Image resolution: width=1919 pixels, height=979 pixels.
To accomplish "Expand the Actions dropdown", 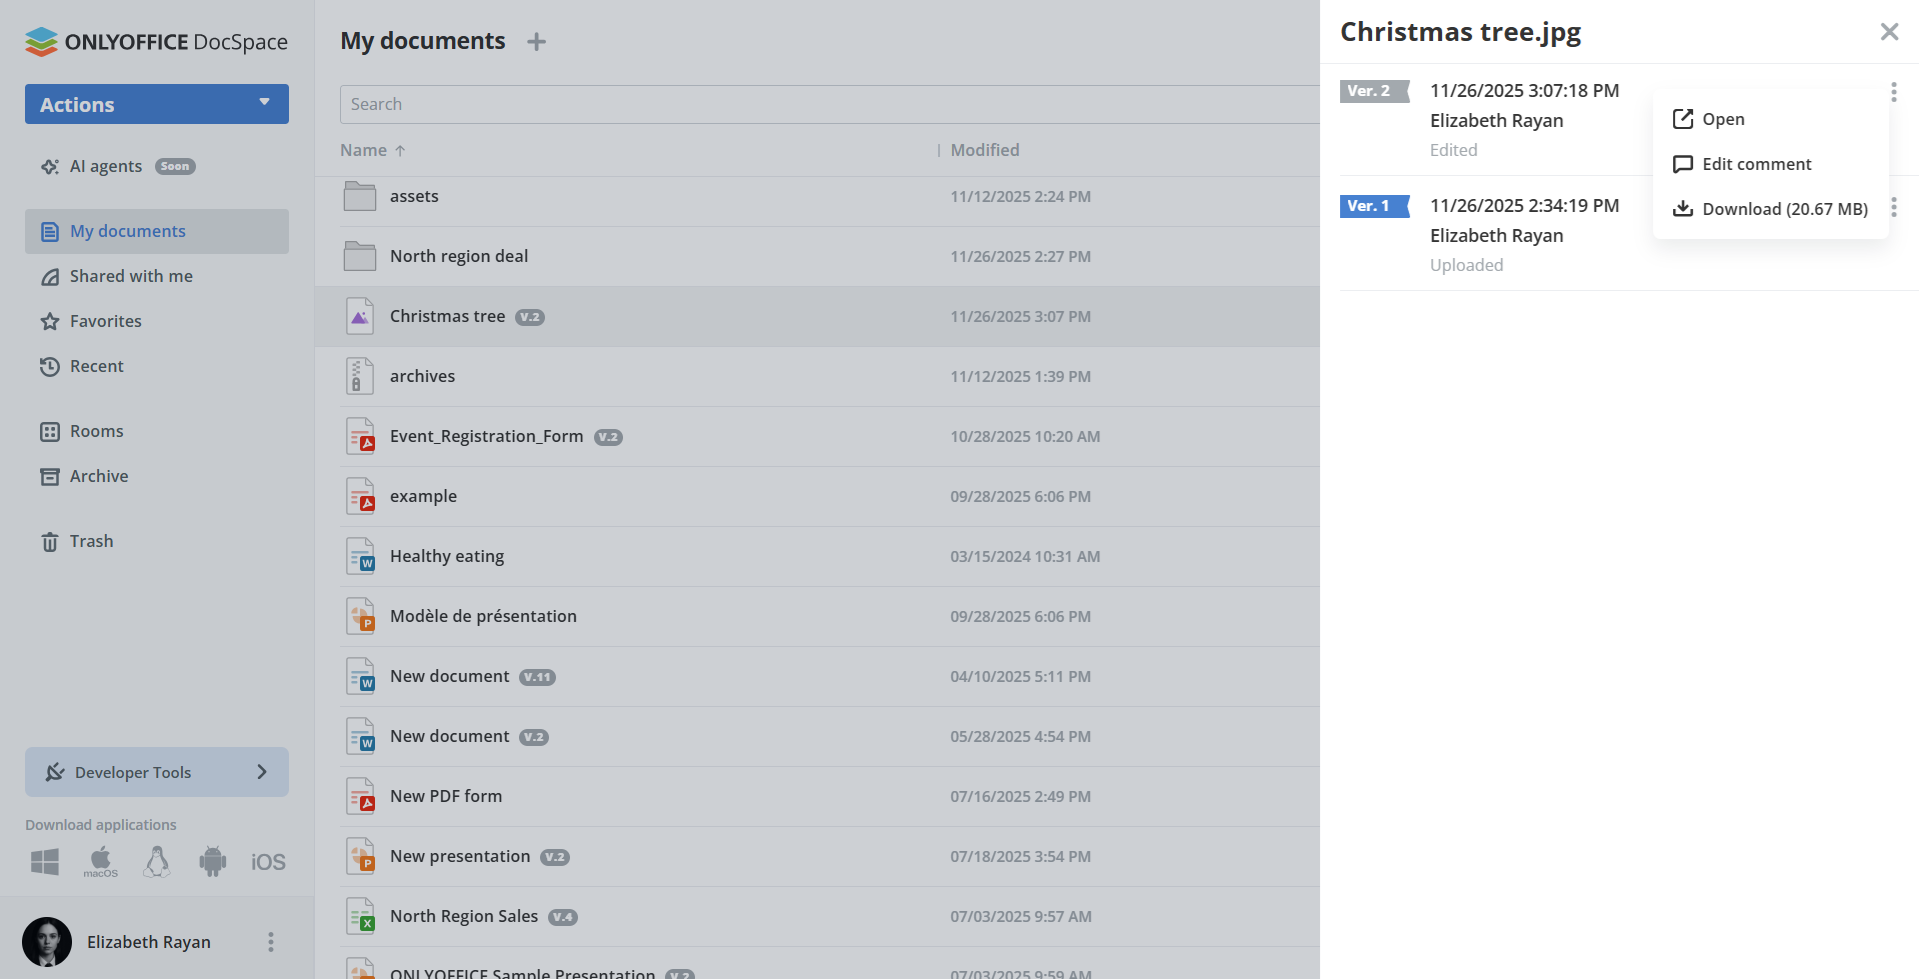I will tap(156, 104).
